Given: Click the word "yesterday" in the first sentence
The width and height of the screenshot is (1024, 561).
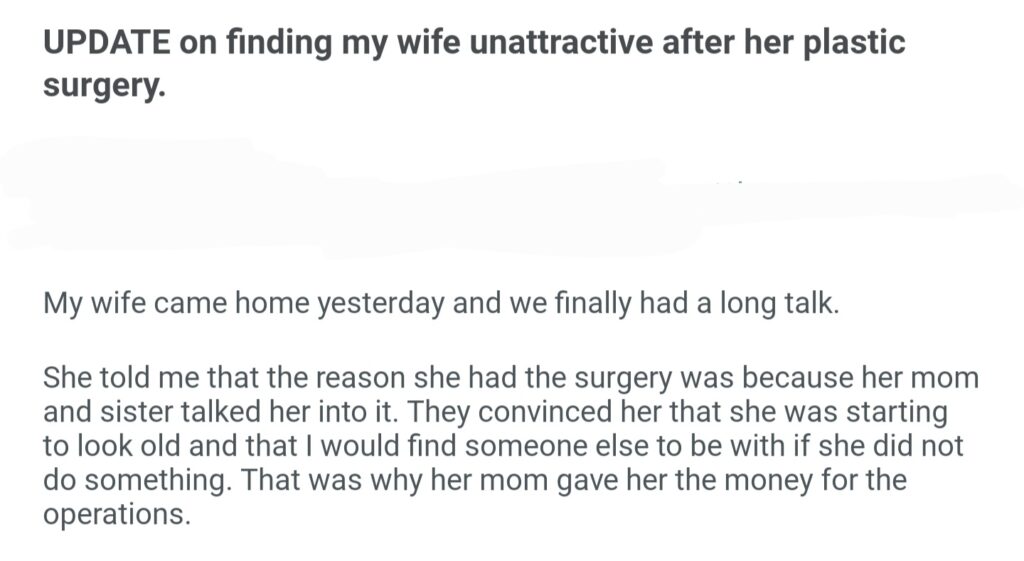Looking at the screenshot, I should click(x=382, y=303).
